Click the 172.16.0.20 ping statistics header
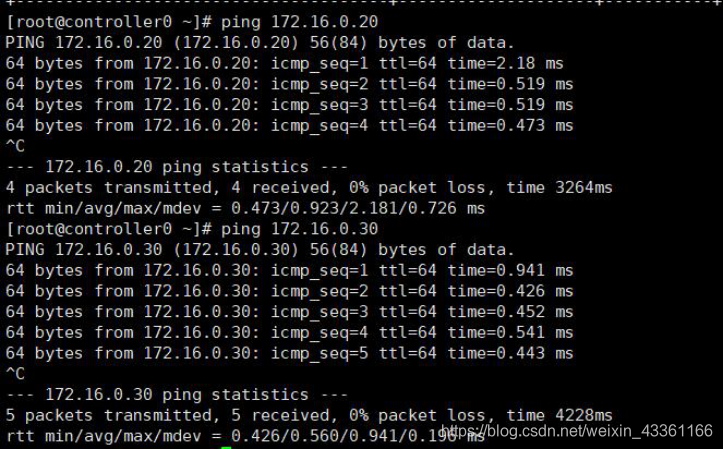The height and width of the screenshot is (450, 723). (x=177, y=166)
